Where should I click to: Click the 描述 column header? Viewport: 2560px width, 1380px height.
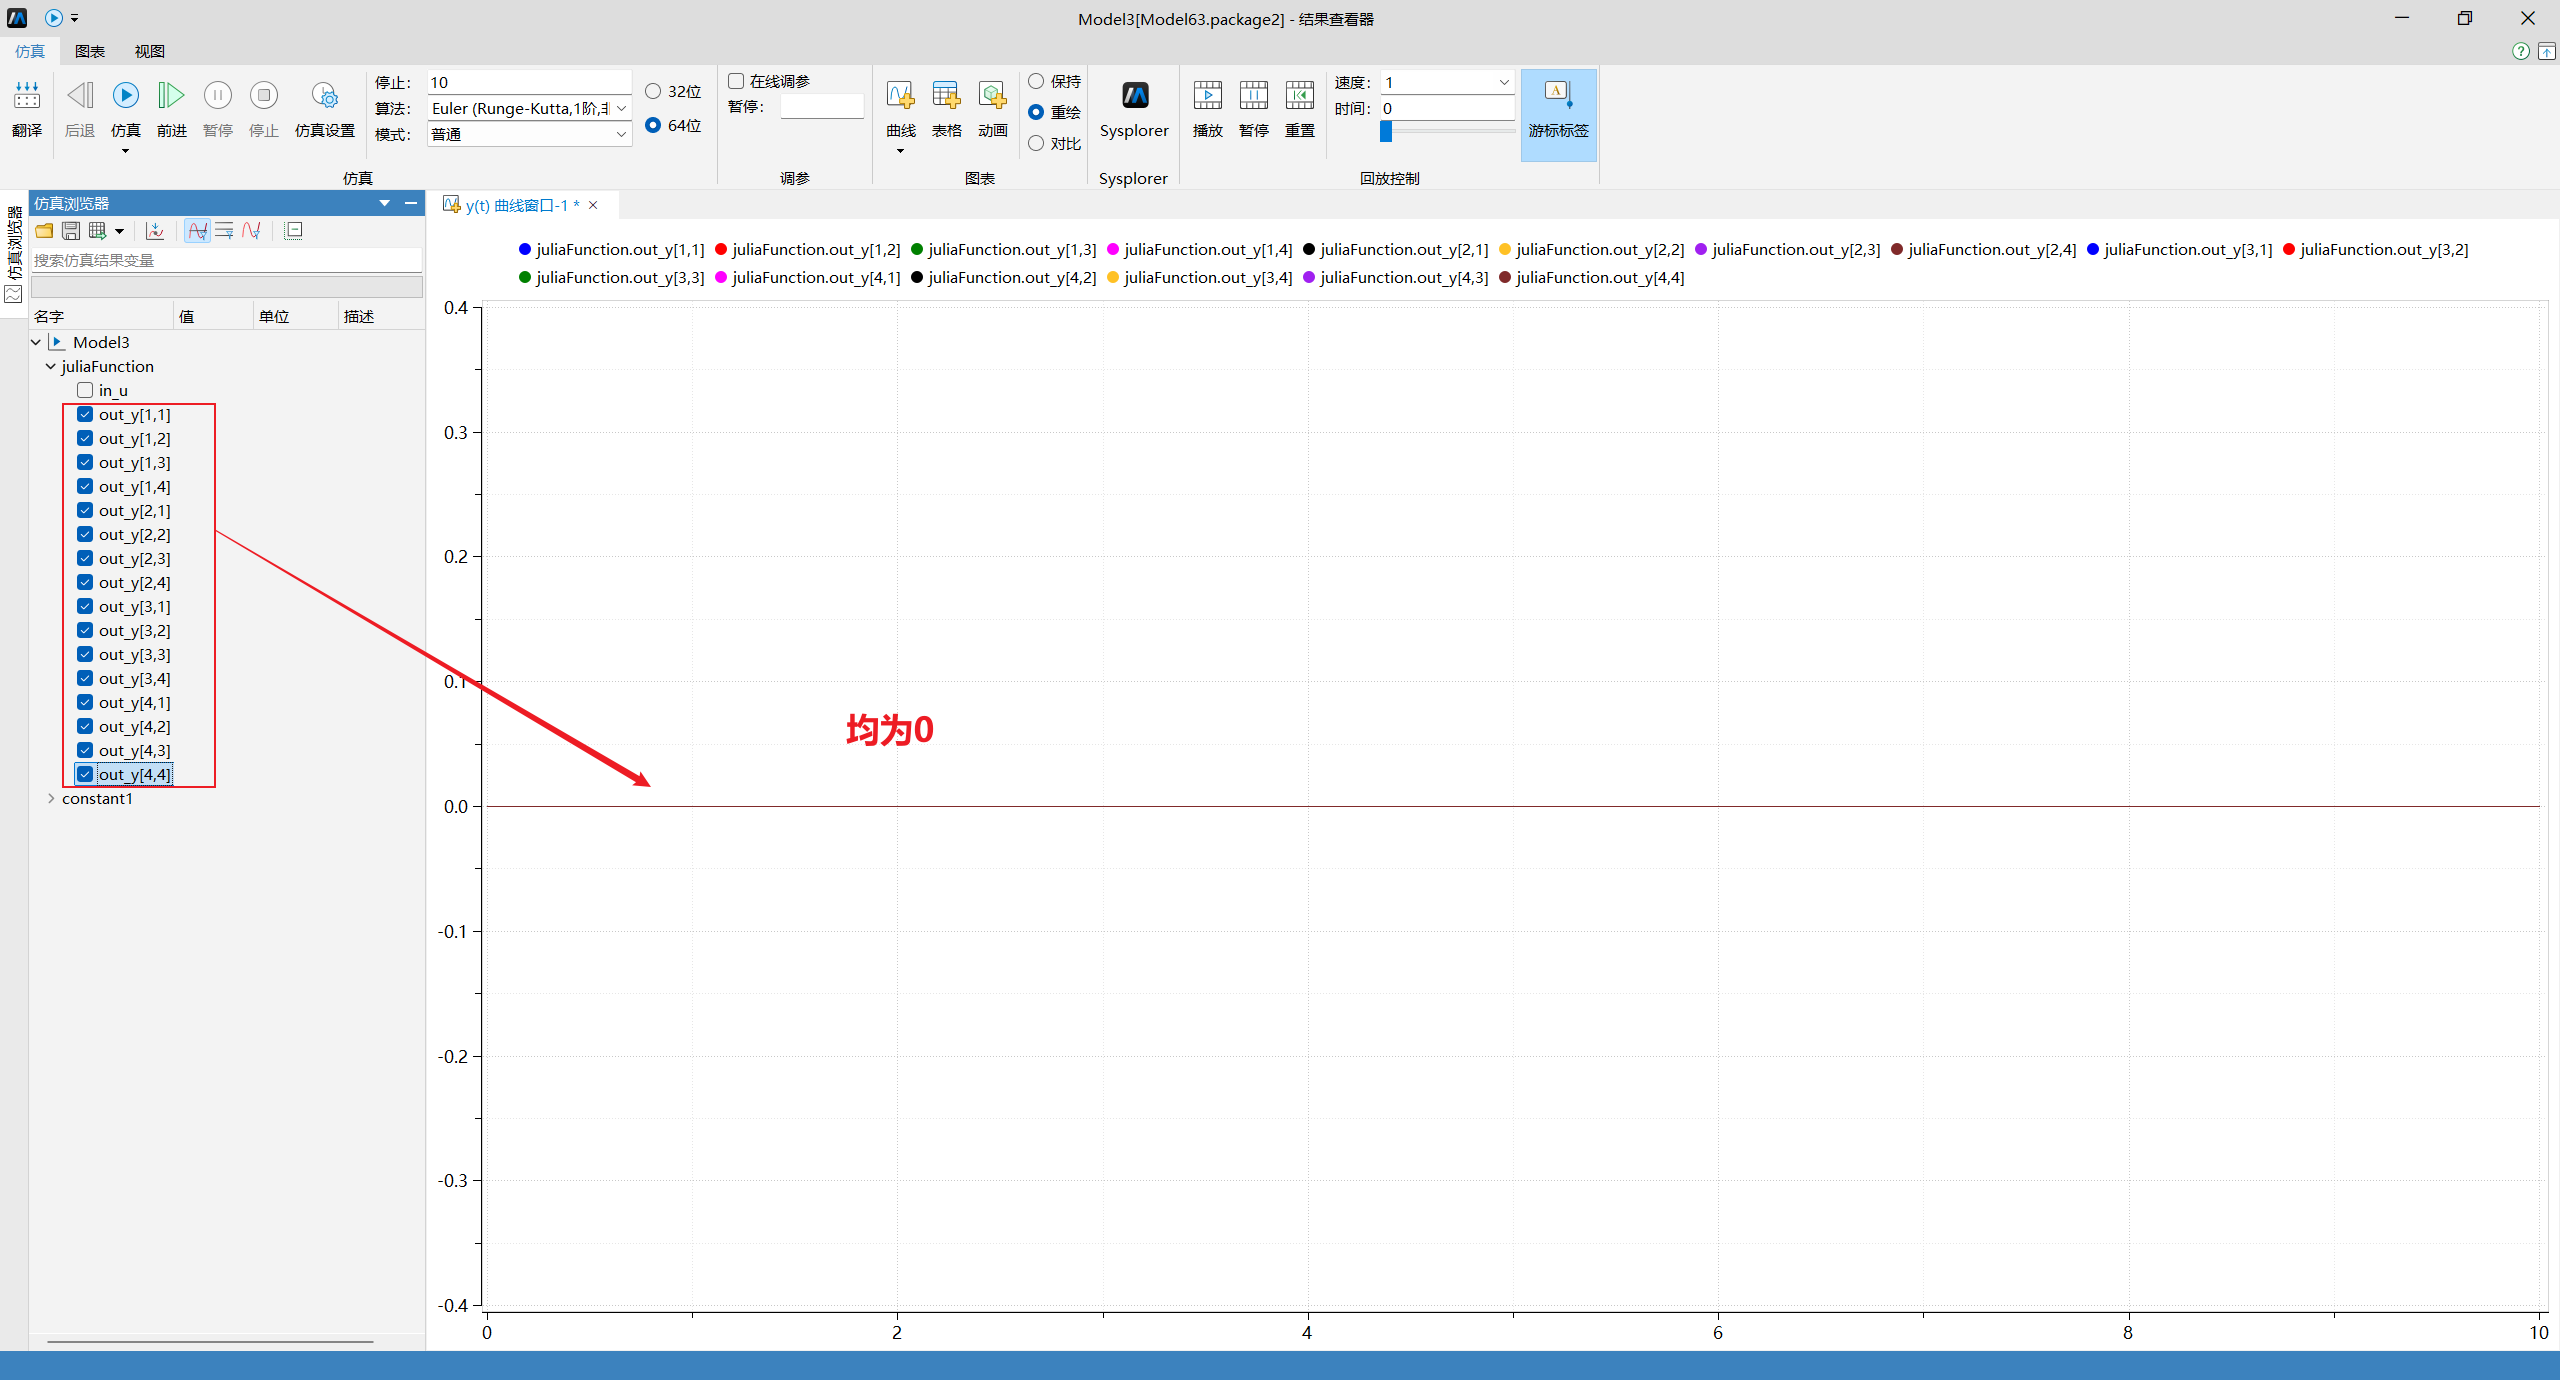pos(381,316)
